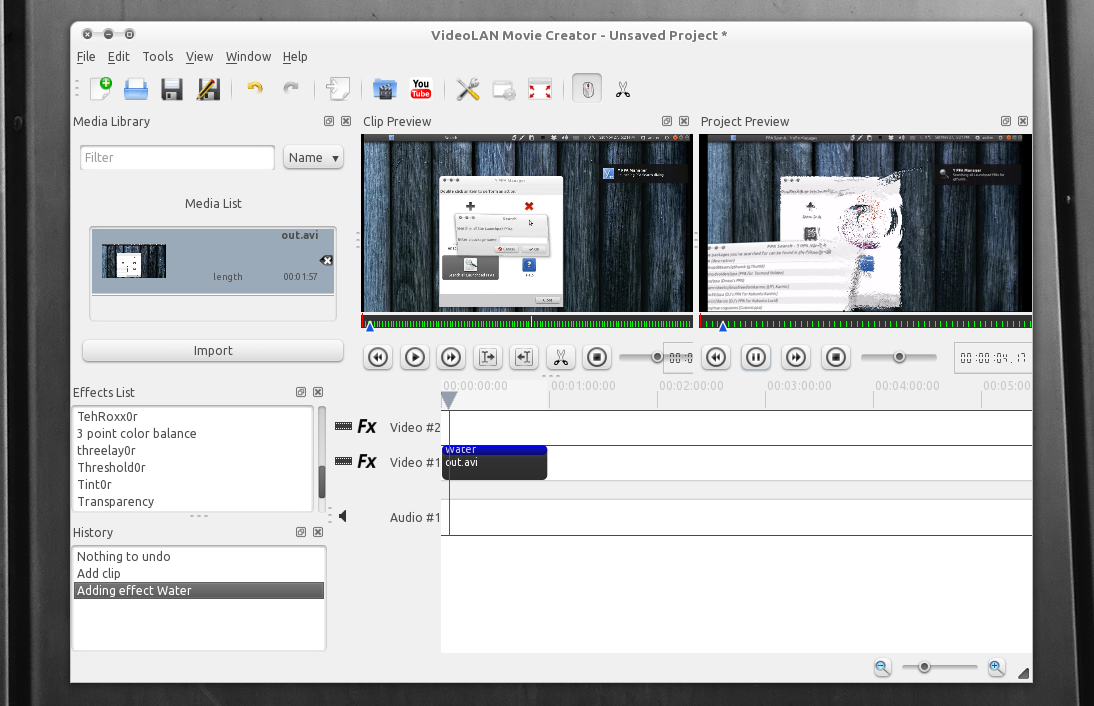Open a project with the folder icon
Screen dimensions: 1094x706
136,89
